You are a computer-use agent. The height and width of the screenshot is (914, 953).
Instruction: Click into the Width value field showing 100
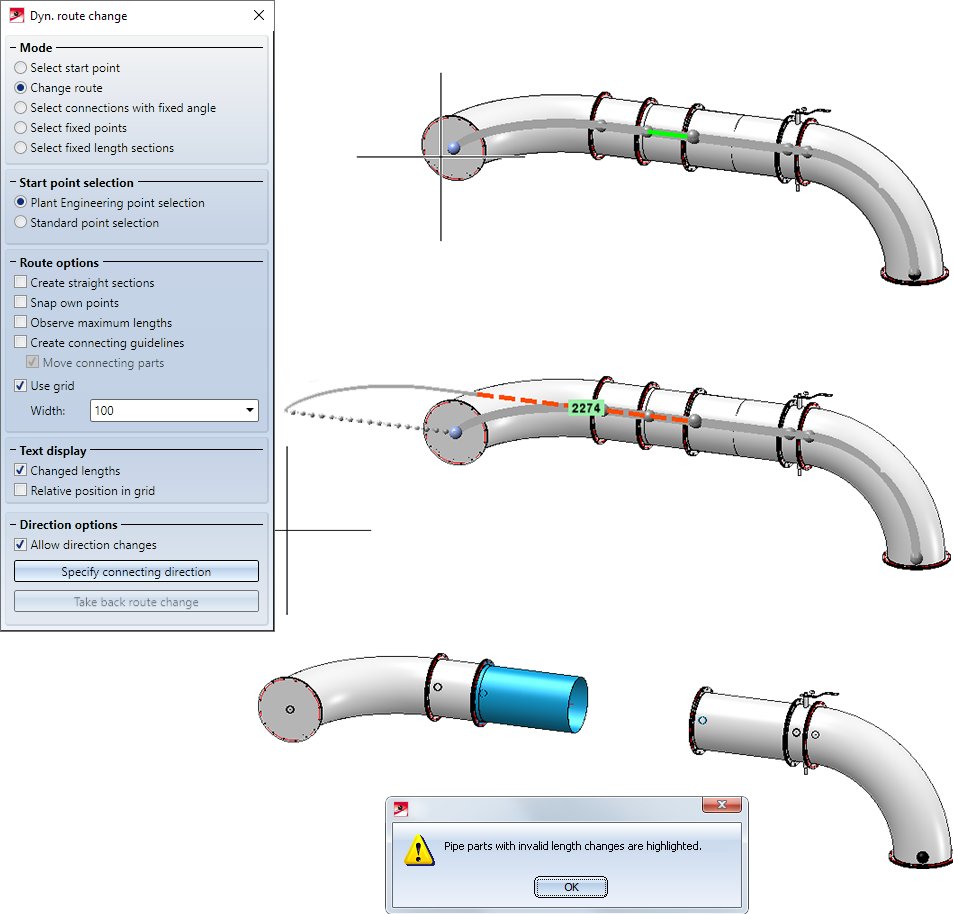[167, 410]
